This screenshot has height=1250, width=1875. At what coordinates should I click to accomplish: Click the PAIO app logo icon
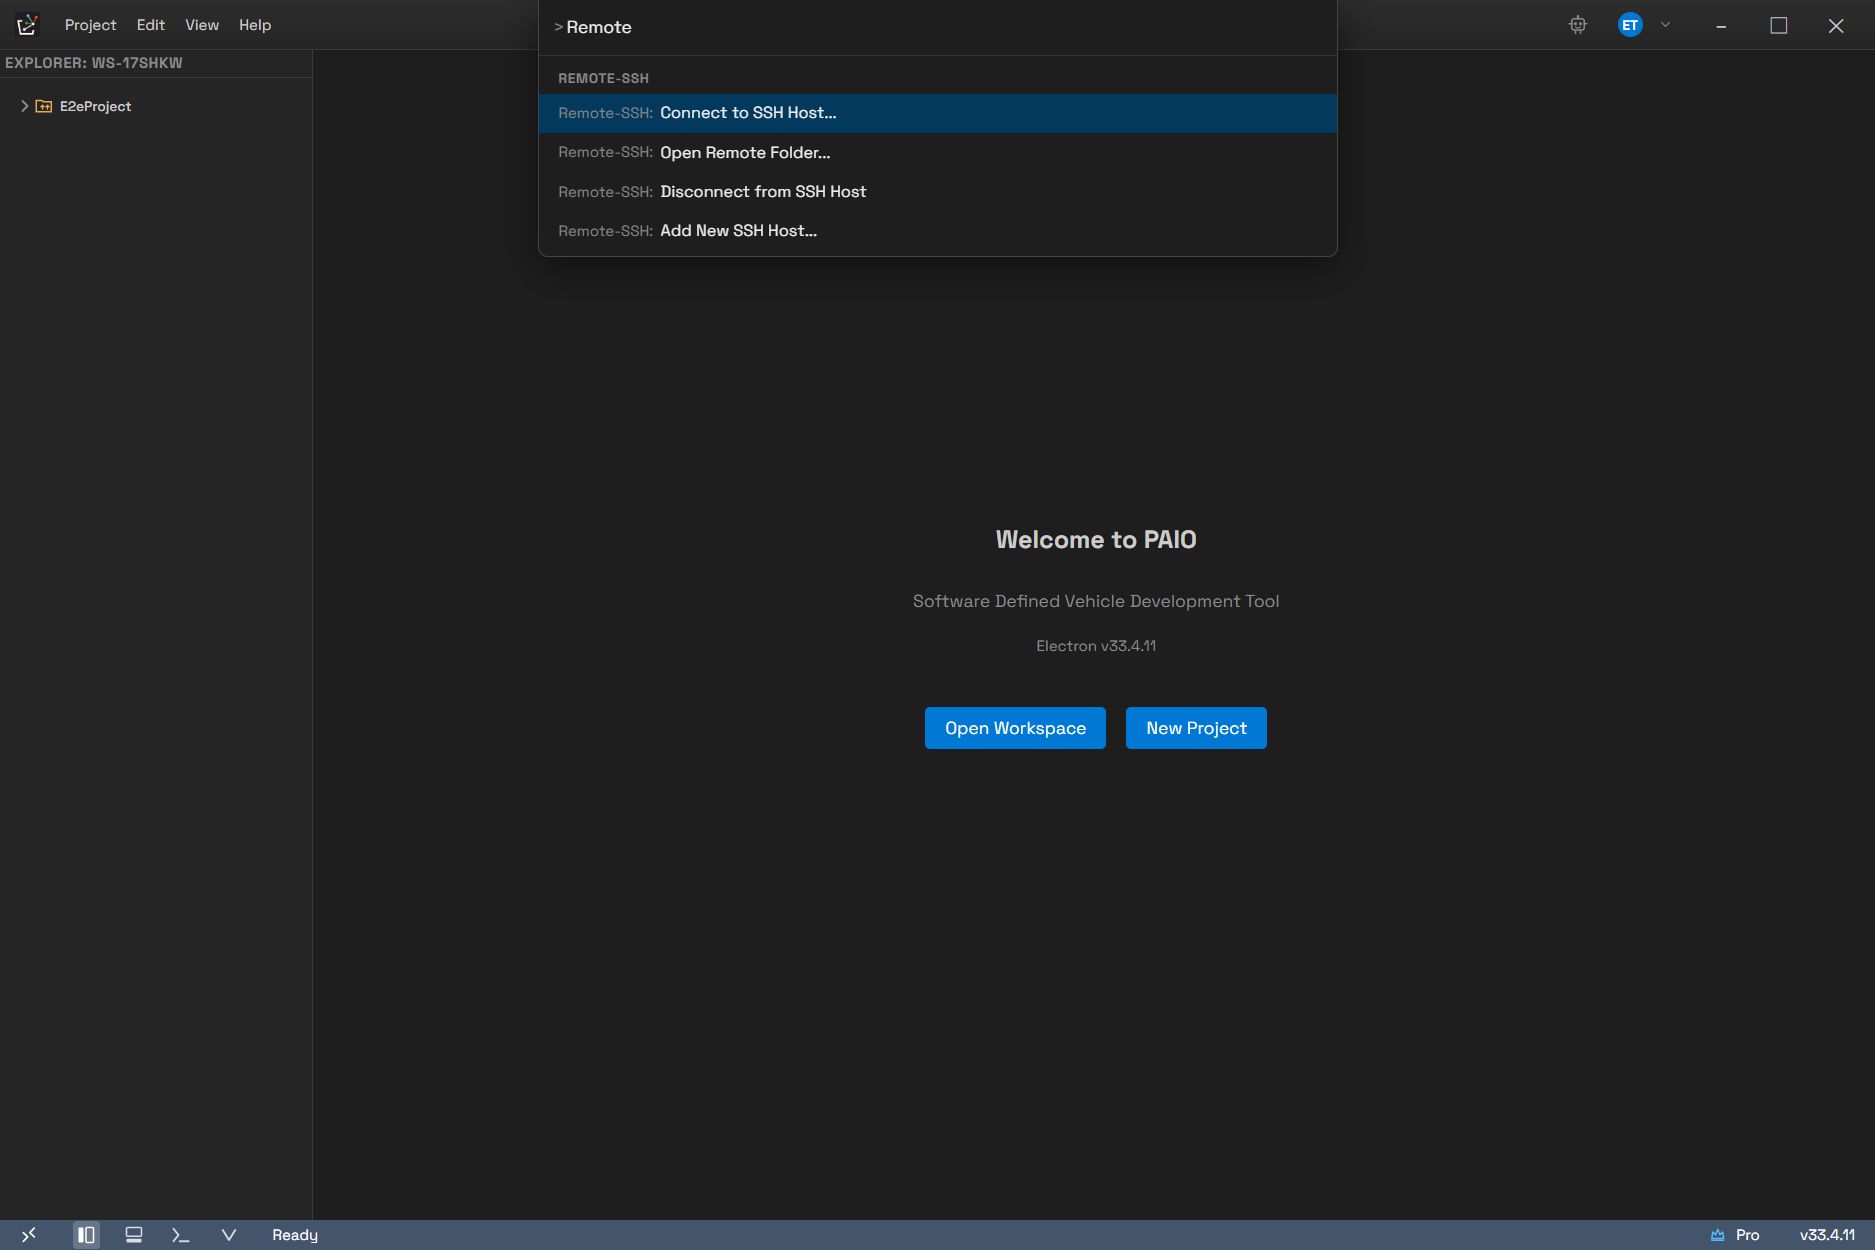(27, 25)
